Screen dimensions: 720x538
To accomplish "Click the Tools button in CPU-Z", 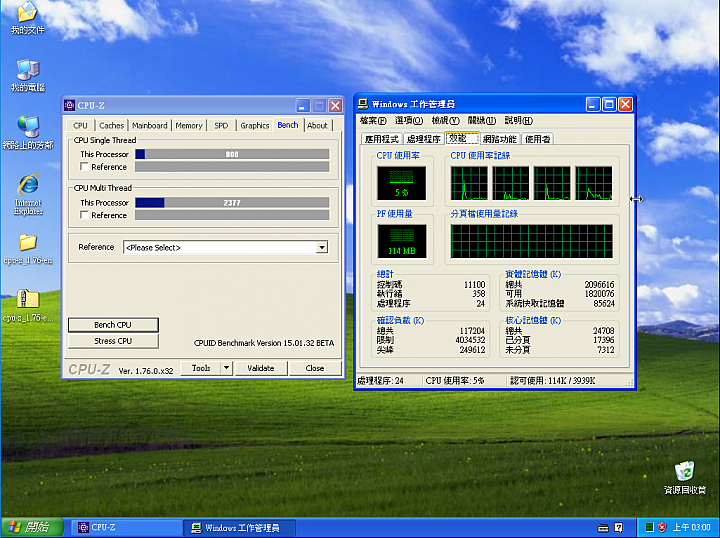I will click(201, 368).
